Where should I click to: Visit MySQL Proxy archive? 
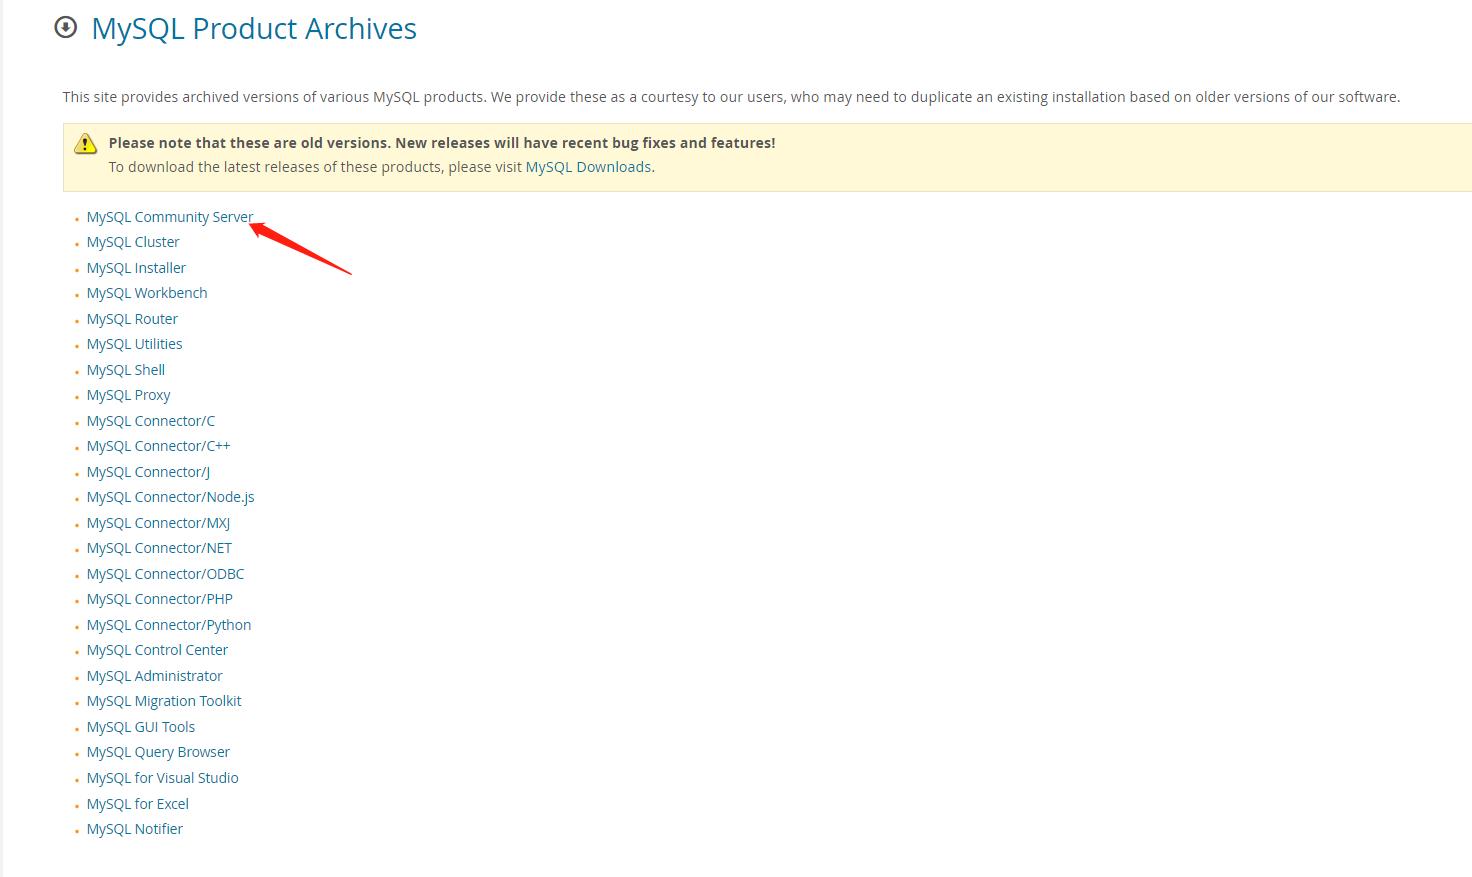tap(129, 395)
